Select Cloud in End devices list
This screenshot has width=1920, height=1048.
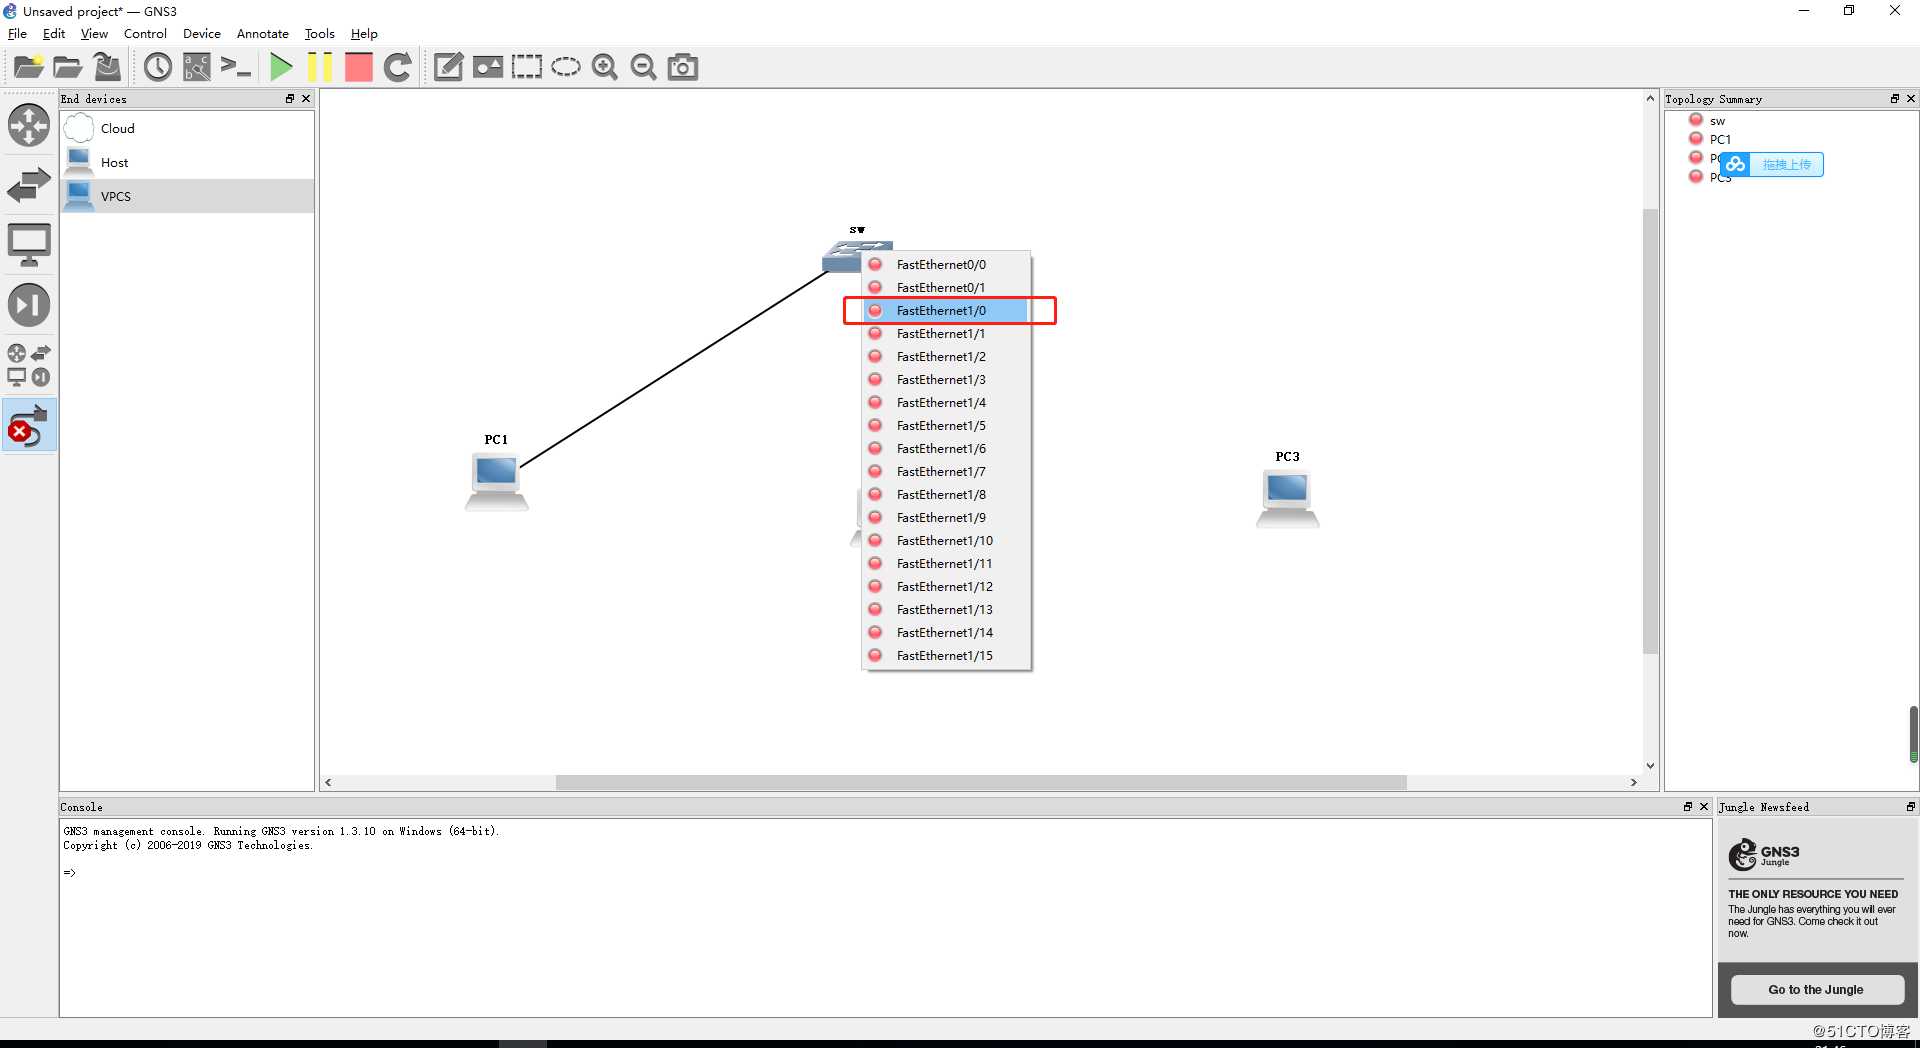[x=187, y=128]
